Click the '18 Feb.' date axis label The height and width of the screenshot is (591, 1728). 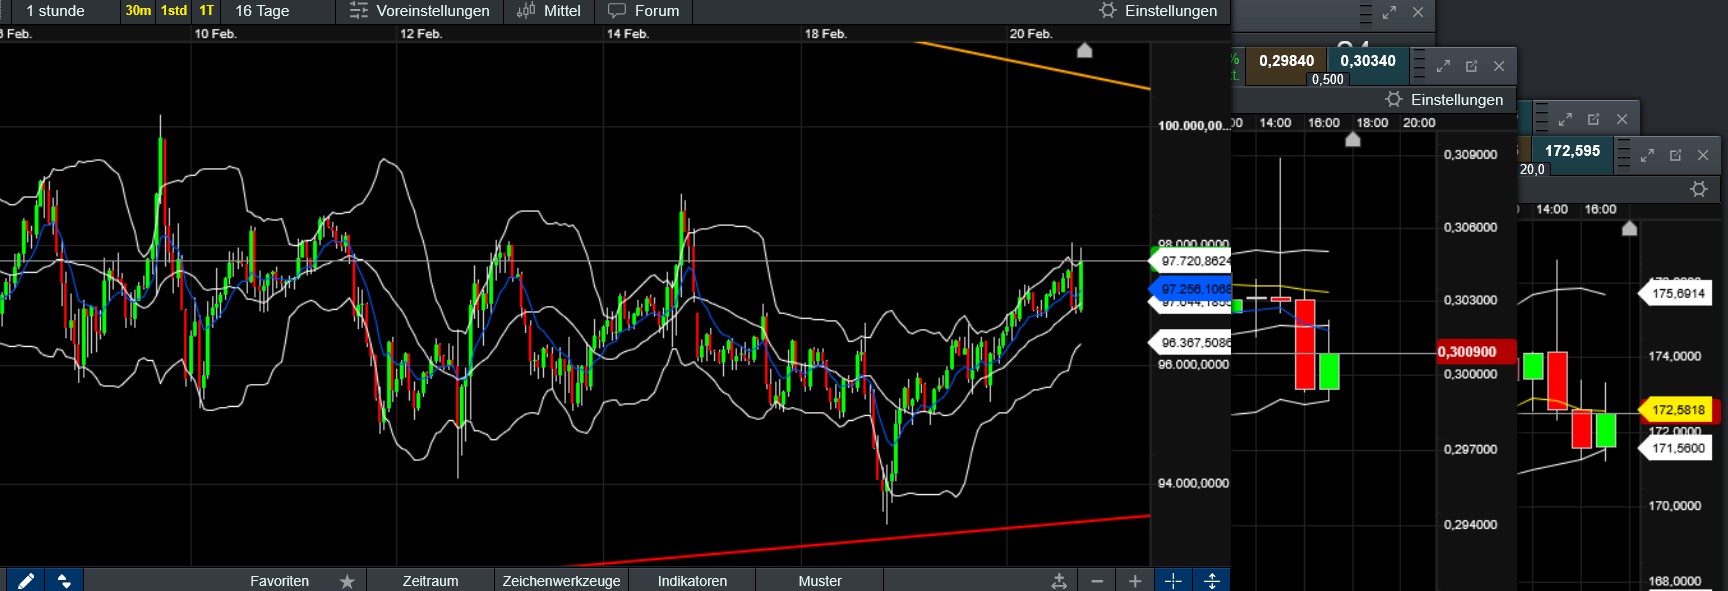(x=826, y=34)
